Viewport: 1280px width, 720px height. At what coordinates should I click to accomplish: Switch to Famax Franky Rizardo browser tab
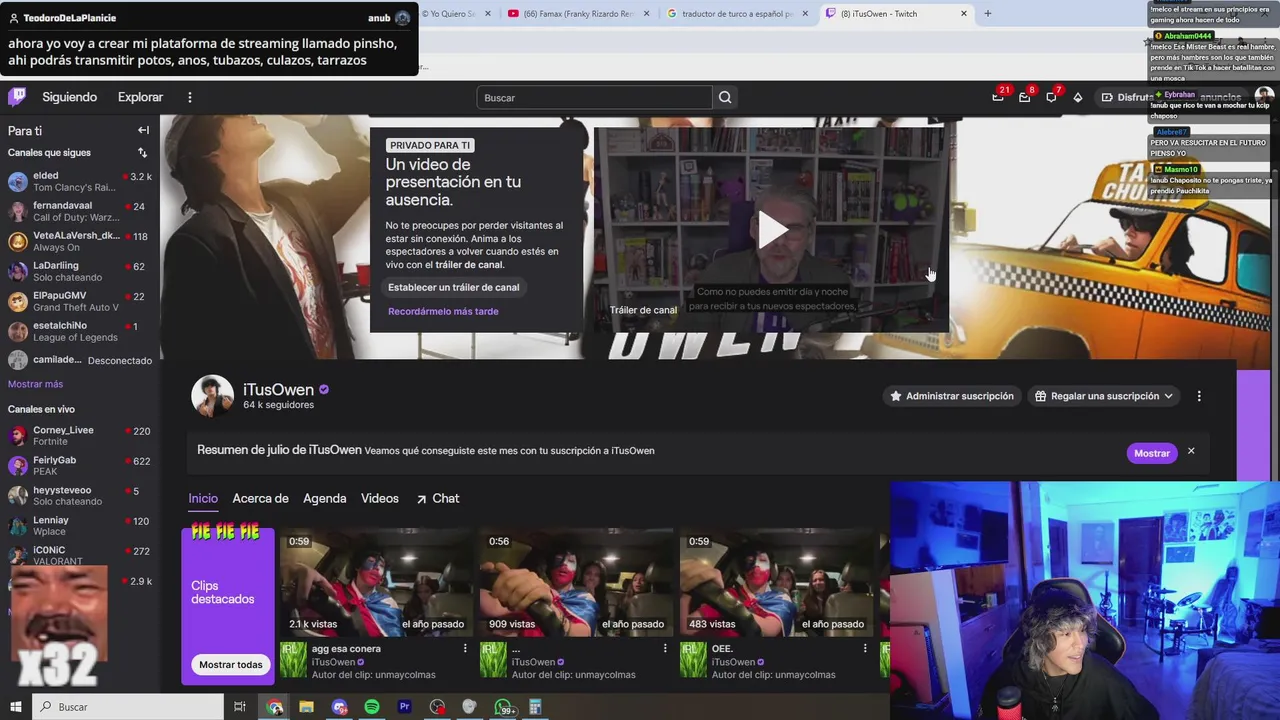point(578,13)
